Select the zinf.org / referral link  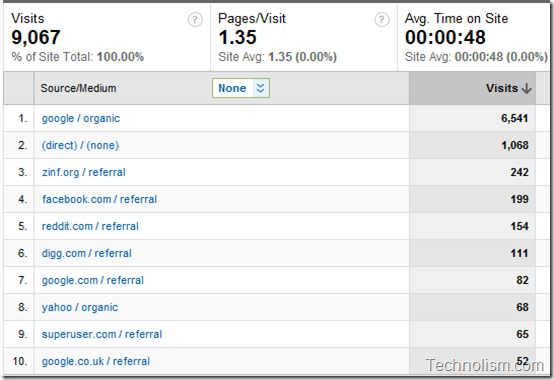pos(84,172)
